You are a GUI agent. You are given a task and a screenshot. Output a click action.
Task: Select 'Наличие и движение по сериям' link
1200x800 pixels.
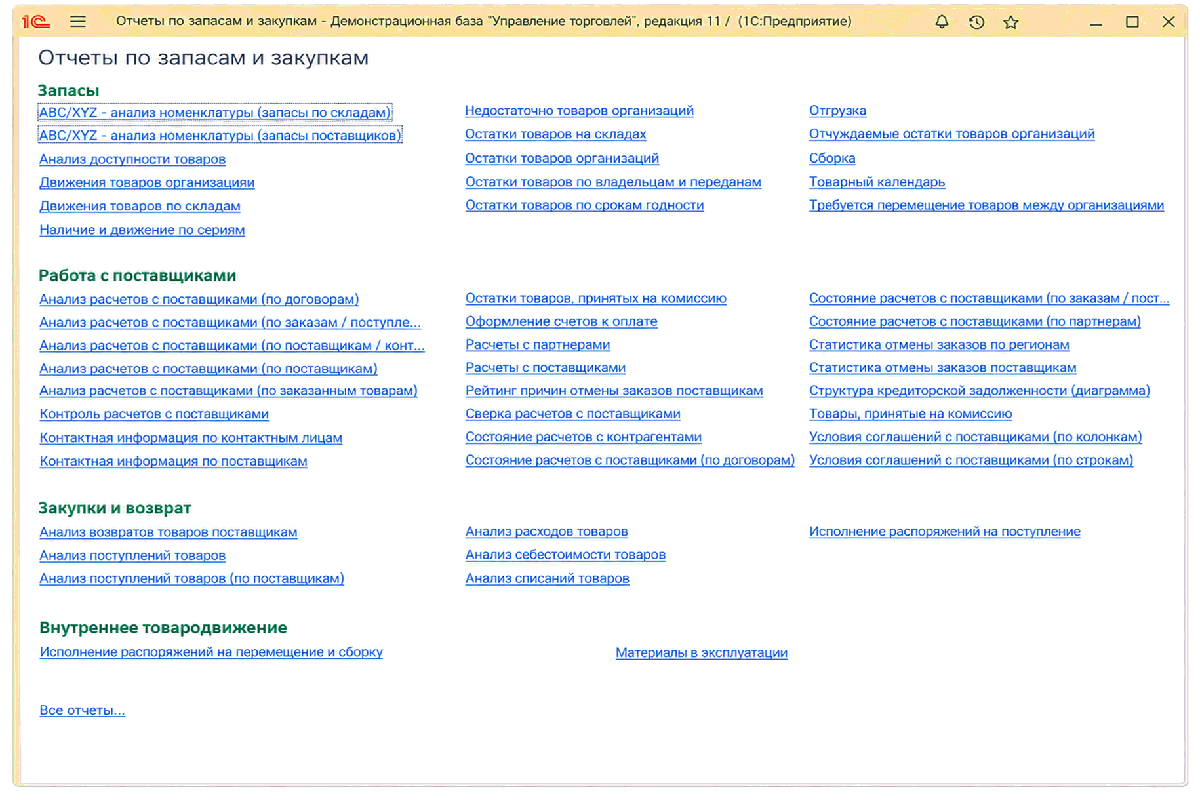(x=142, y=230)
